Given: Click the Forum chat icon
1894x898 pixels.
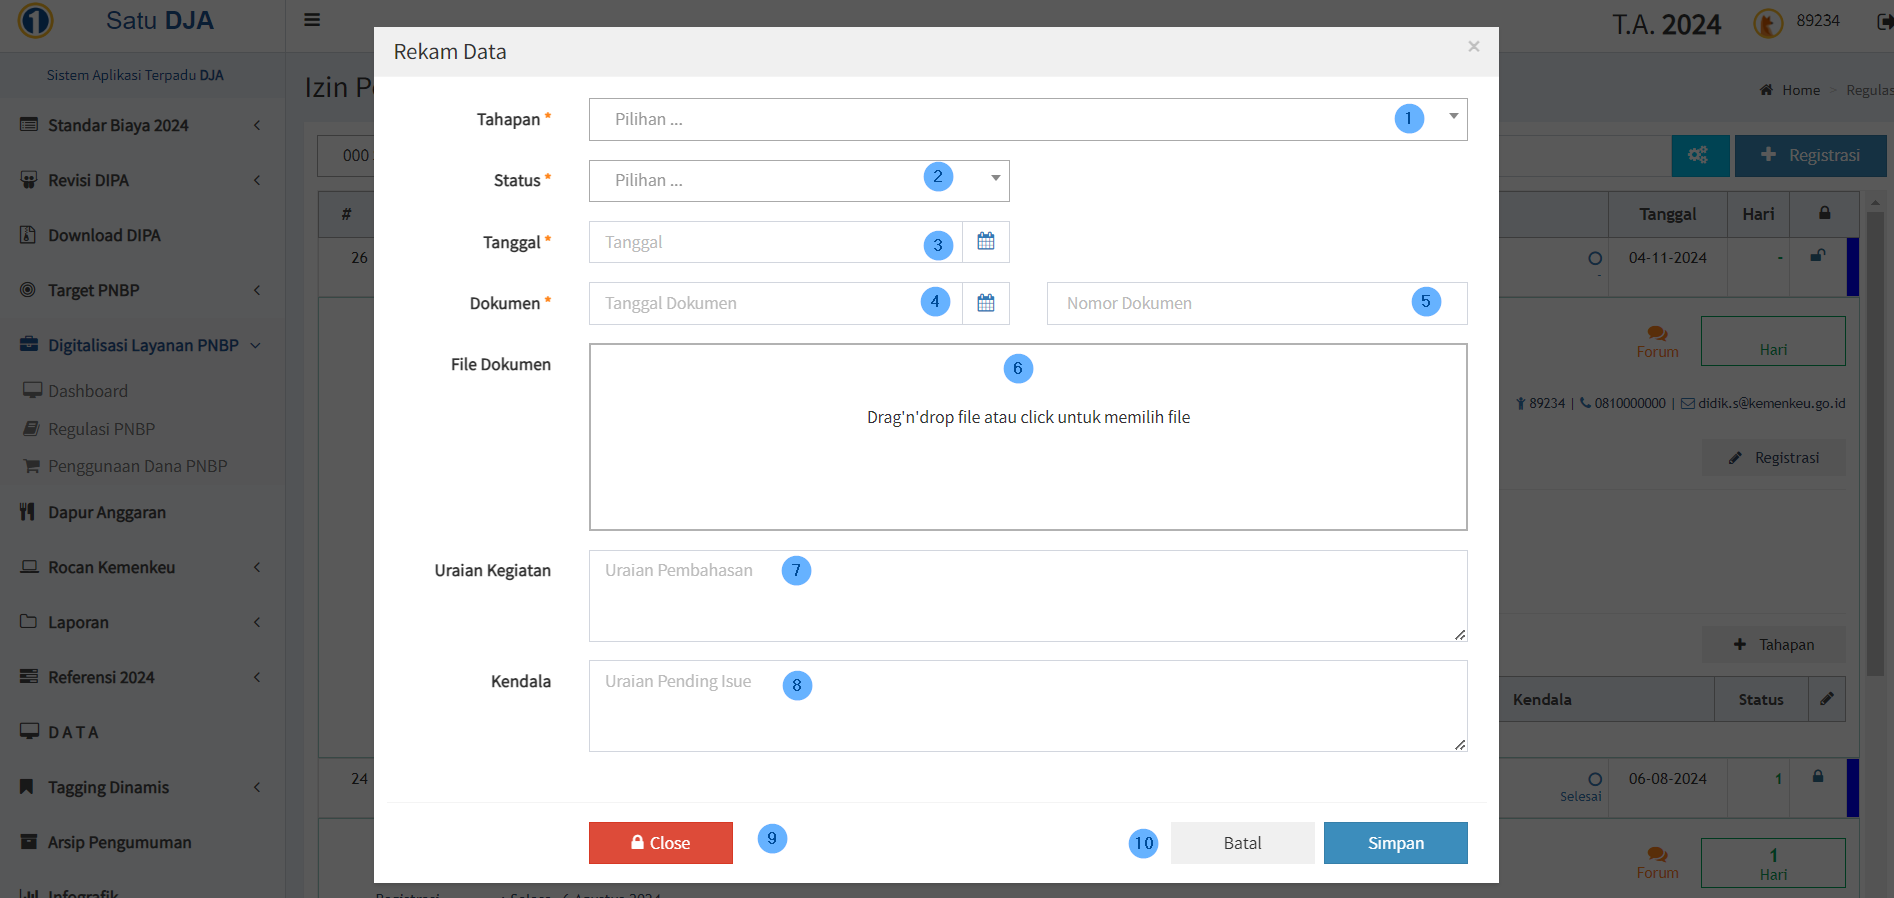Looking at the screenshot, I should pos(1657,334).
